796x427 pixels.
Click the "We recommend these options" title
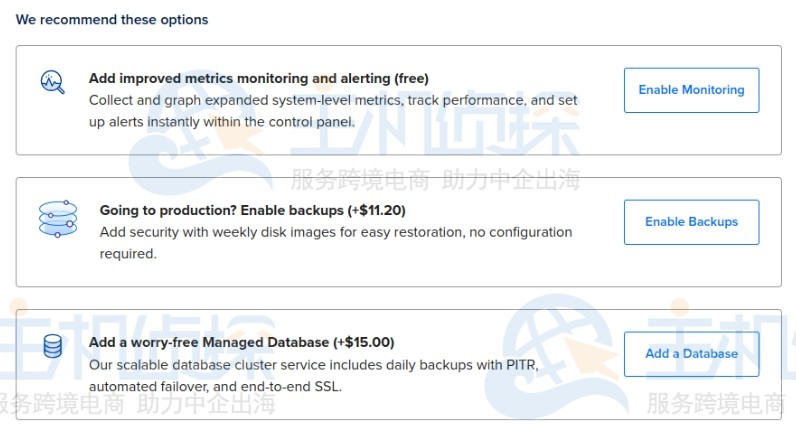click(112, 20)
